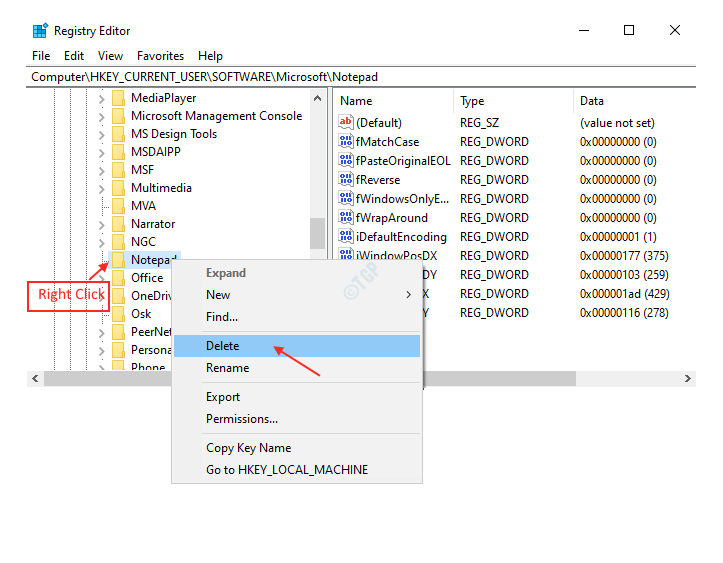Image resolution: width=723 pixels, height=563 pixels.
Task: Open the Favorites menu
Action: click(160, 56)
